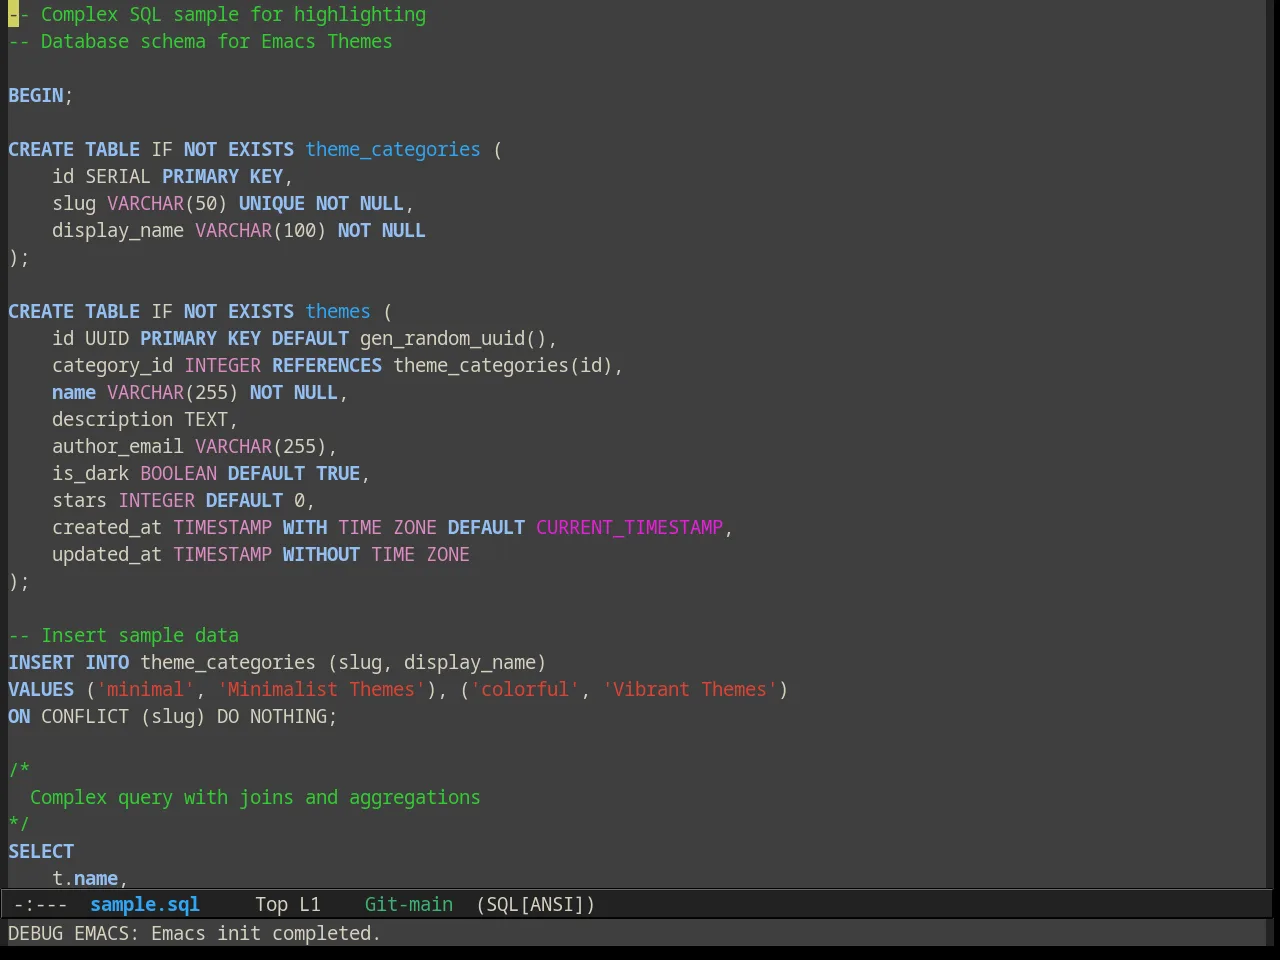Click 'DEFAULT 0' on the stars line
Viewport: 1280px width, 960px height.
coord(255,500)
